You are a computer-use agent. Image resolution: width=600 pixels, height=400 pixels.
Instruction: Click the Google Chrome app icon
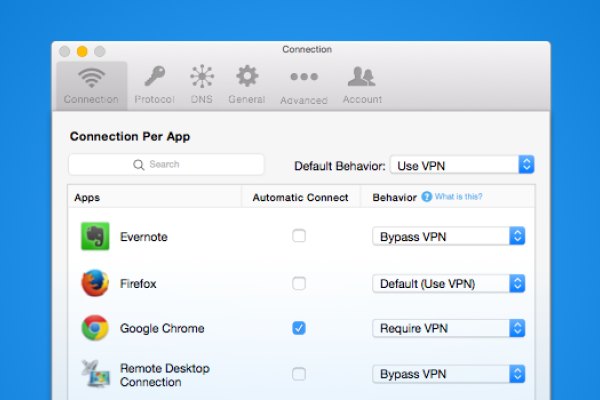pos(95,328)
